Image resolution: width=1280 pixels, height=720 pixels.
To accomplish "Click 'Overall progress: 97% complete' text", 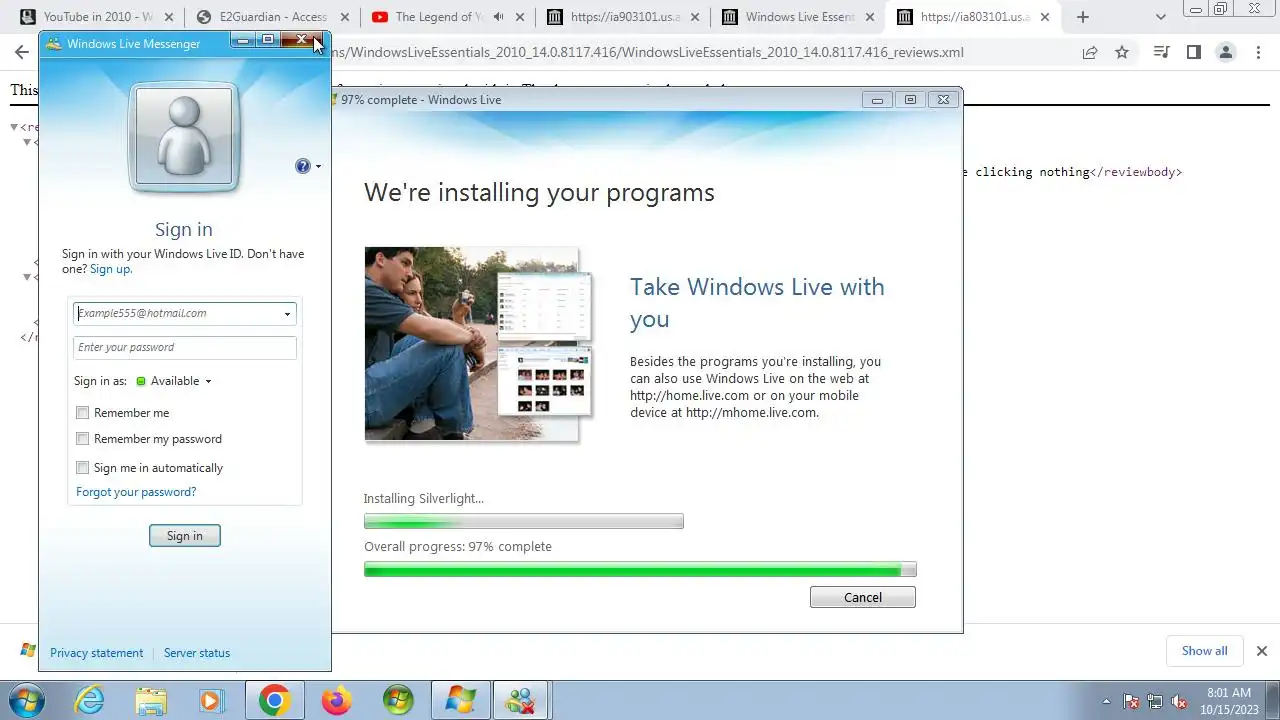I will click(x=458, y=546).
